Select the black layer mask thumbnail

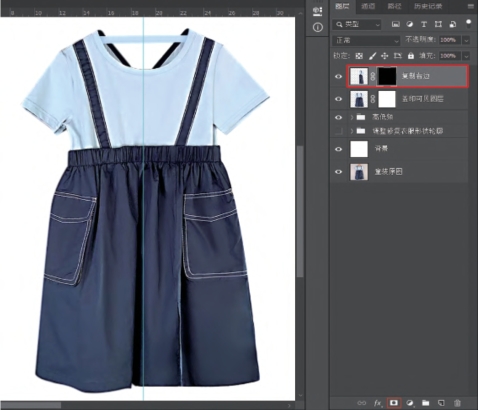(x=387, y=76)
